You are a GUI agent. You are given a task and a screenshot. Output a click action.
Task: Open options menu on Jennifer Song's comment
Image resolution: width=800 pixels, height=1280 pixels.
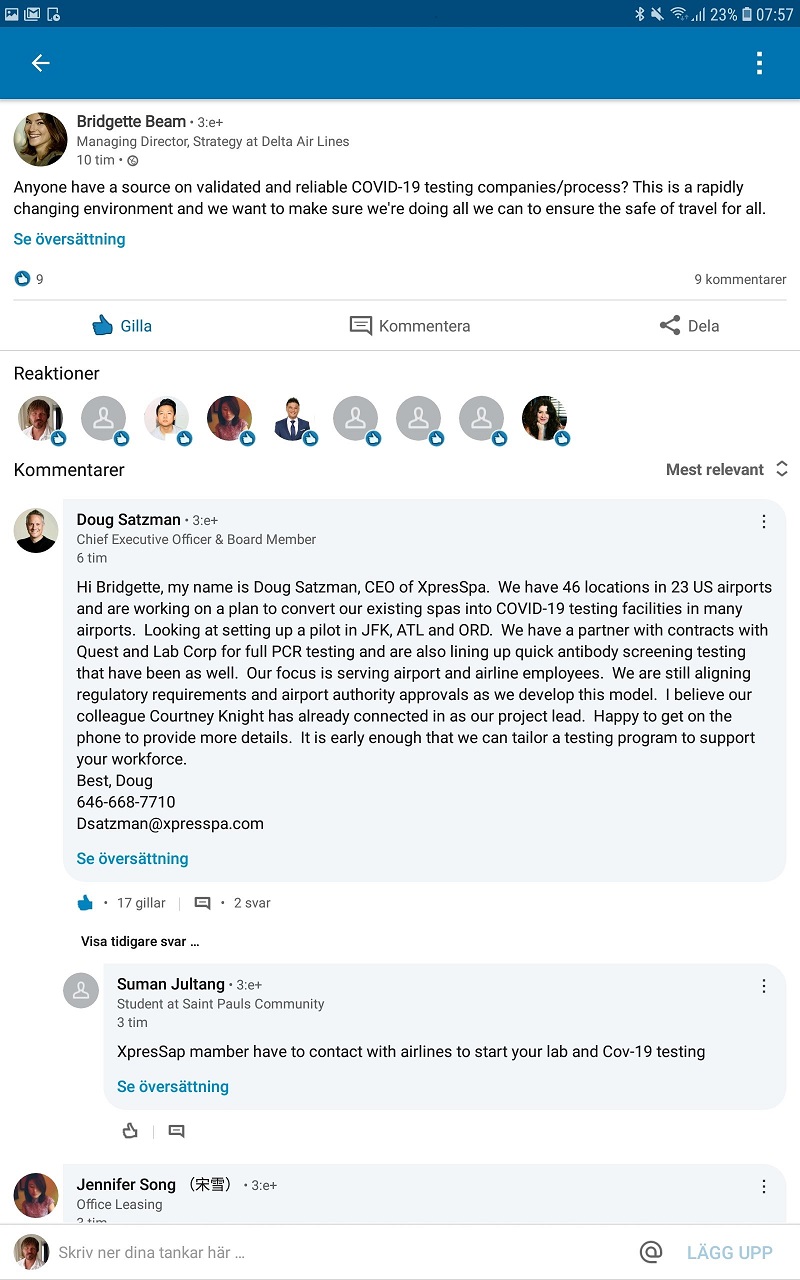click(x=764, y=1186)
